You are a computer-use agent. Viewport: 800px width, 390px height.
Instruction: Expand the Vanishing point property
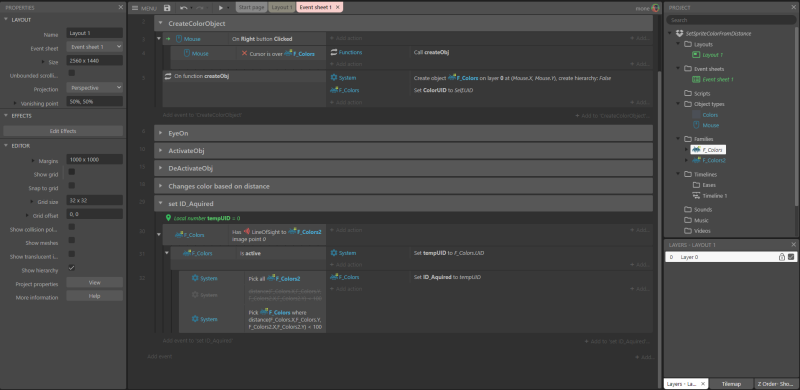15,103
